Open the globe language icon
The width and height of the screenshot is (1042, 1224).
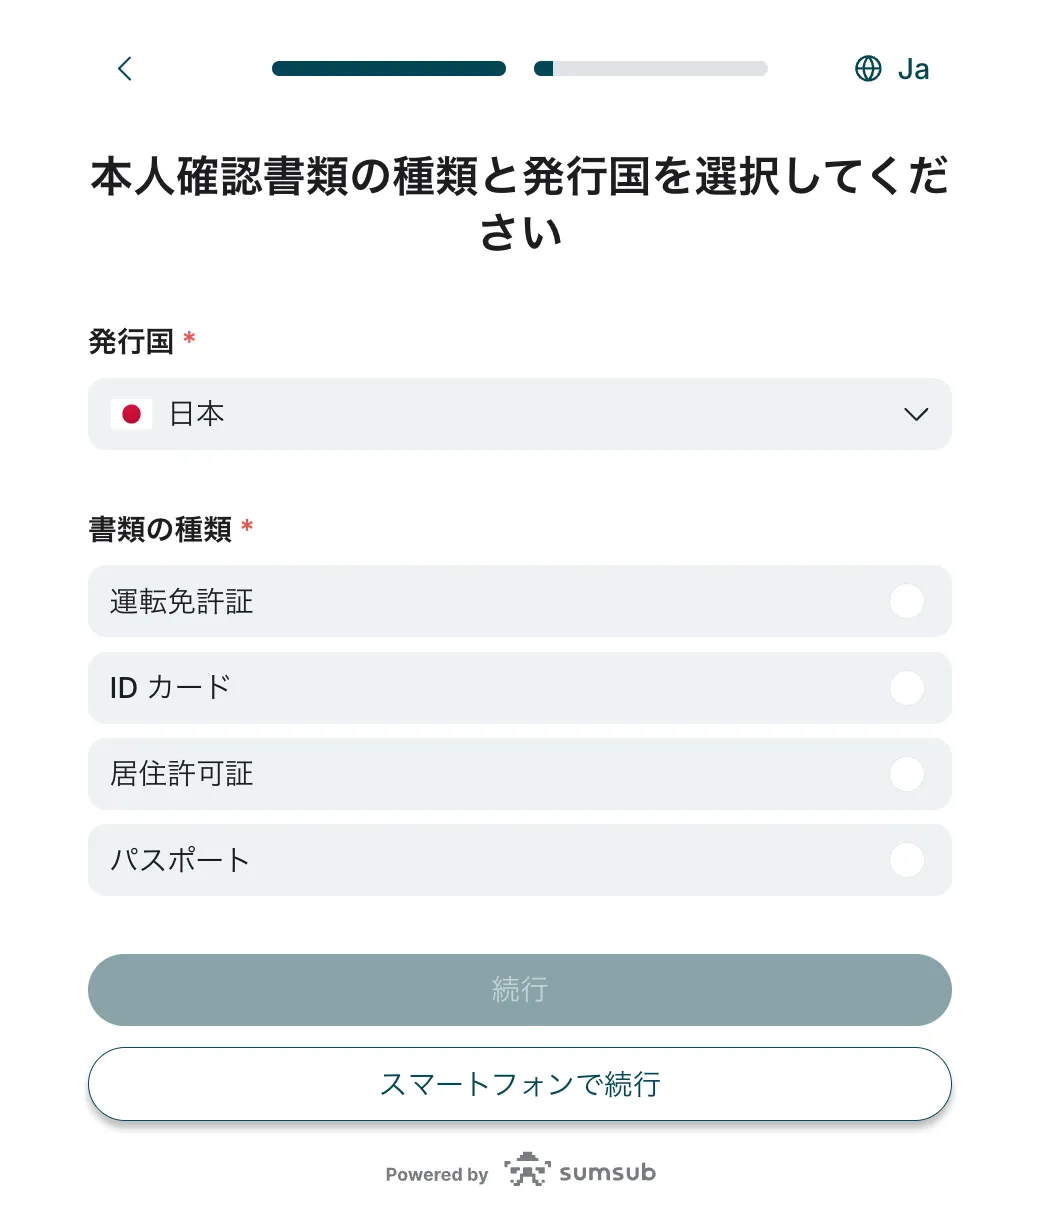coord(867,68)
